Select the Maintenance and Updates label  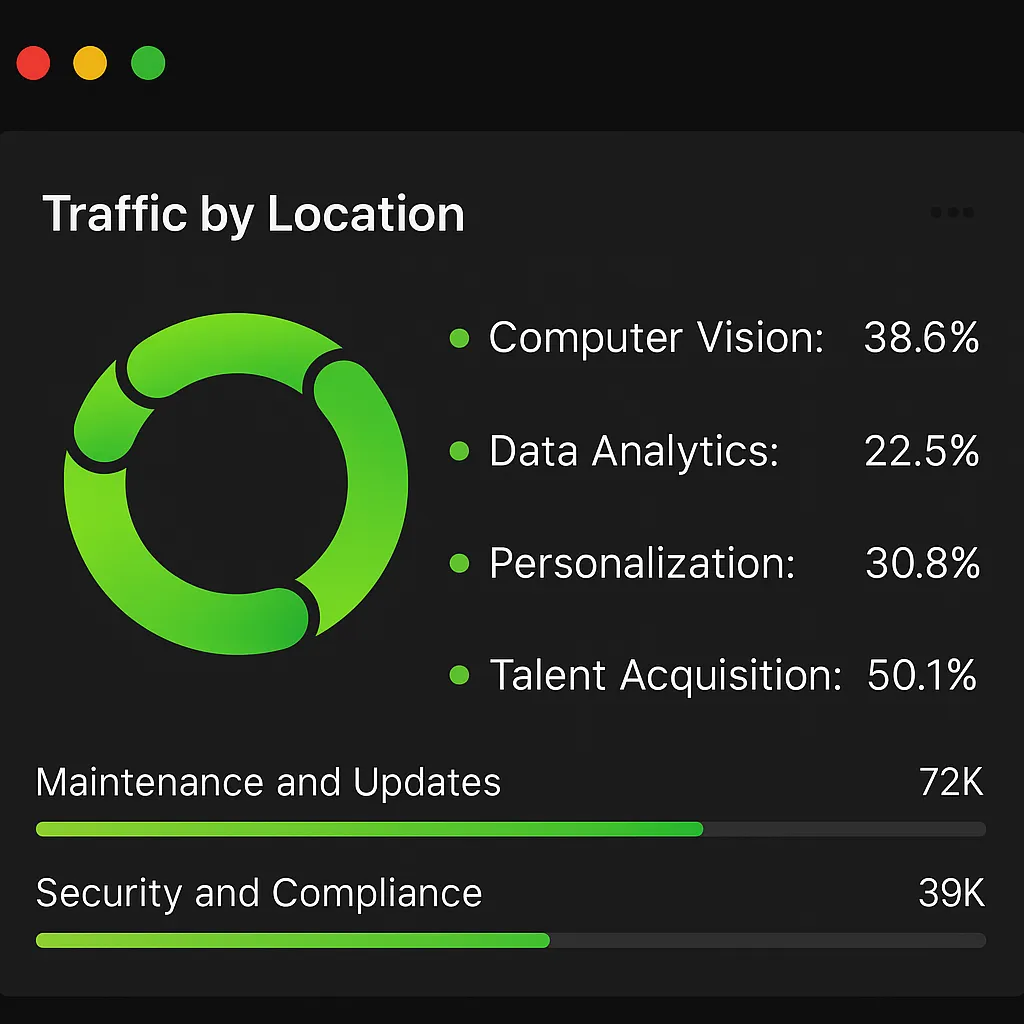click(x=268, y=782)
